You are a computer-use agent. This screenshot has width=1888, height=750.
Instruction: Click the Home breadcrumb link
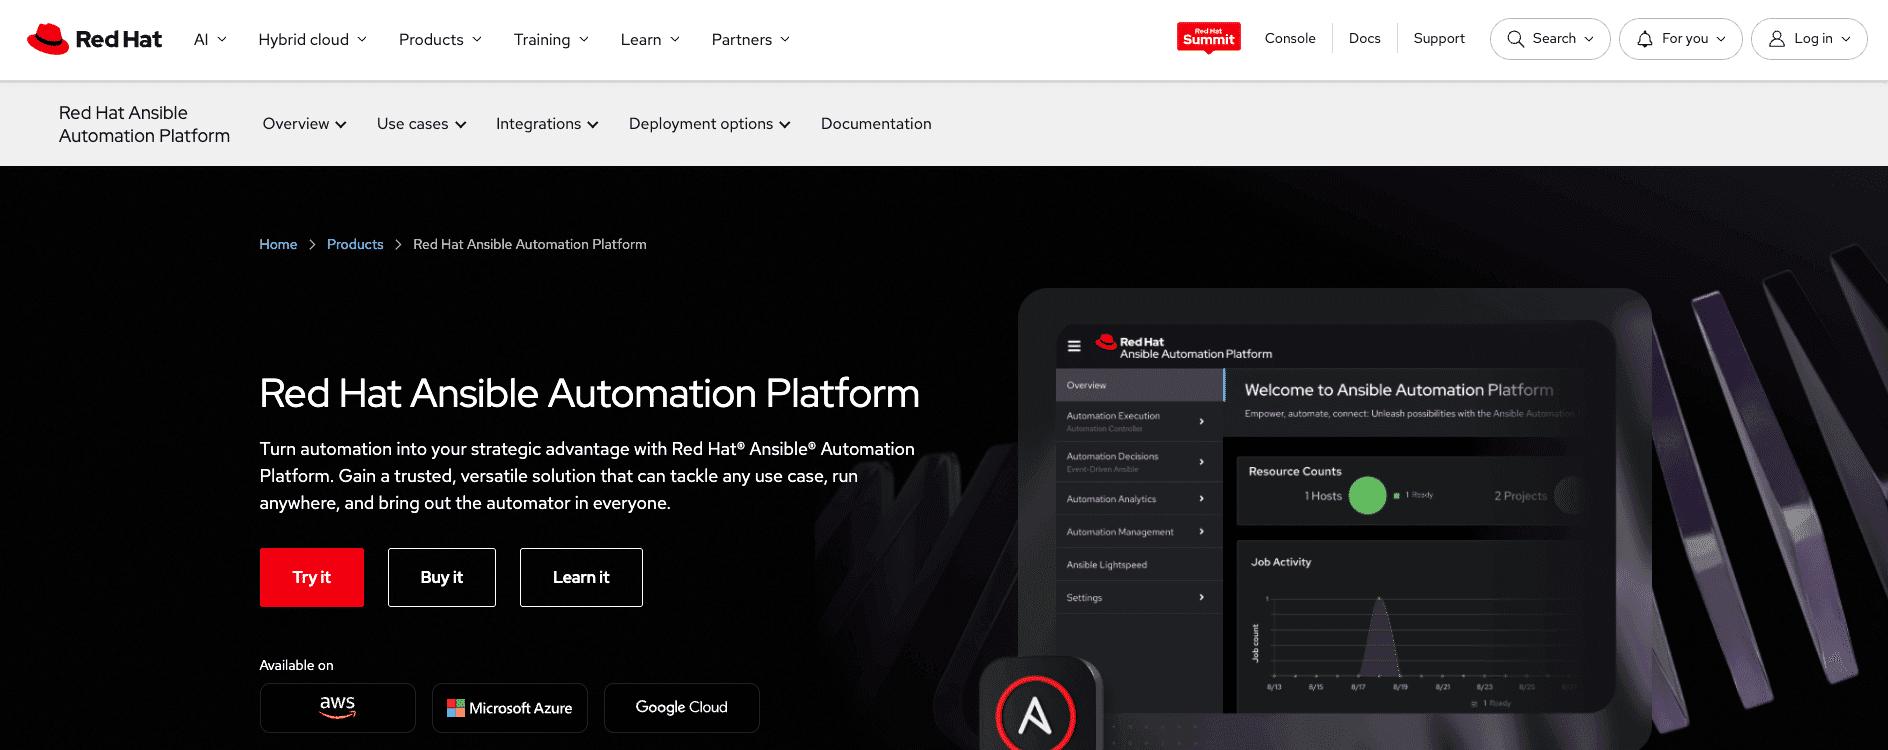tap(278, 244)
